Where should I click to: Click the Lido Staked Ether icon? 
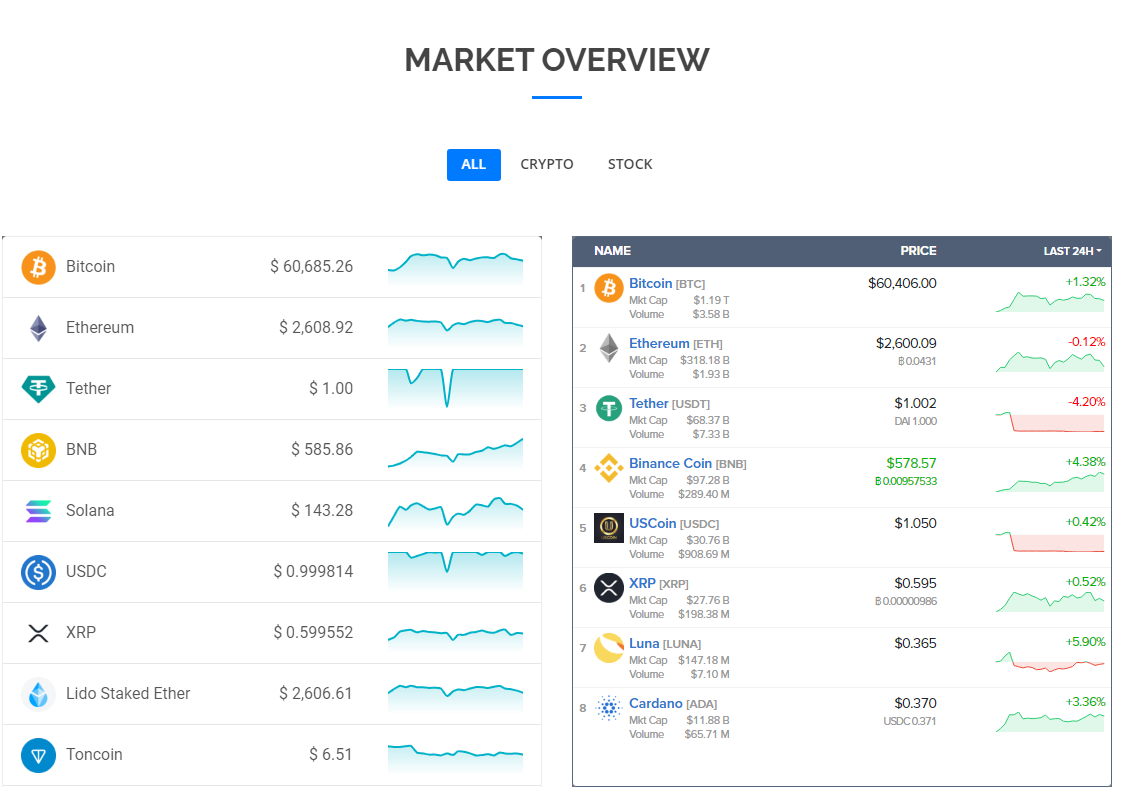[x=38, y=694]
